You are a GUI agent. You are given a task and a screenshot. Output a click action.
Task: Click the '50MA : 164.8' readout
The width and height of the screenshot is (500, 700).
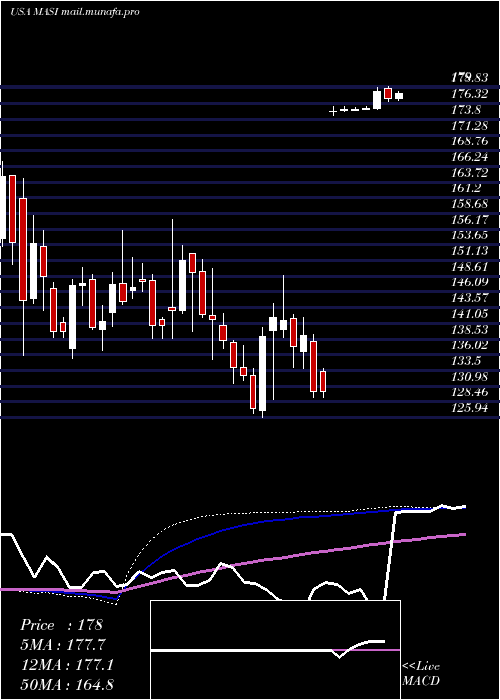pyautogui.click(x=66, y=685)
